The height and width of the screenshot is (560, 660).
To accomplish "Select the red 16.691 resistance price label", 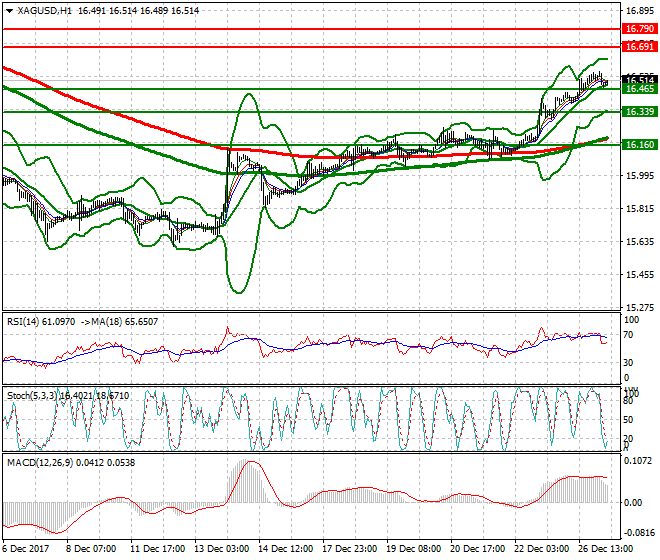I will coord(640,47).
